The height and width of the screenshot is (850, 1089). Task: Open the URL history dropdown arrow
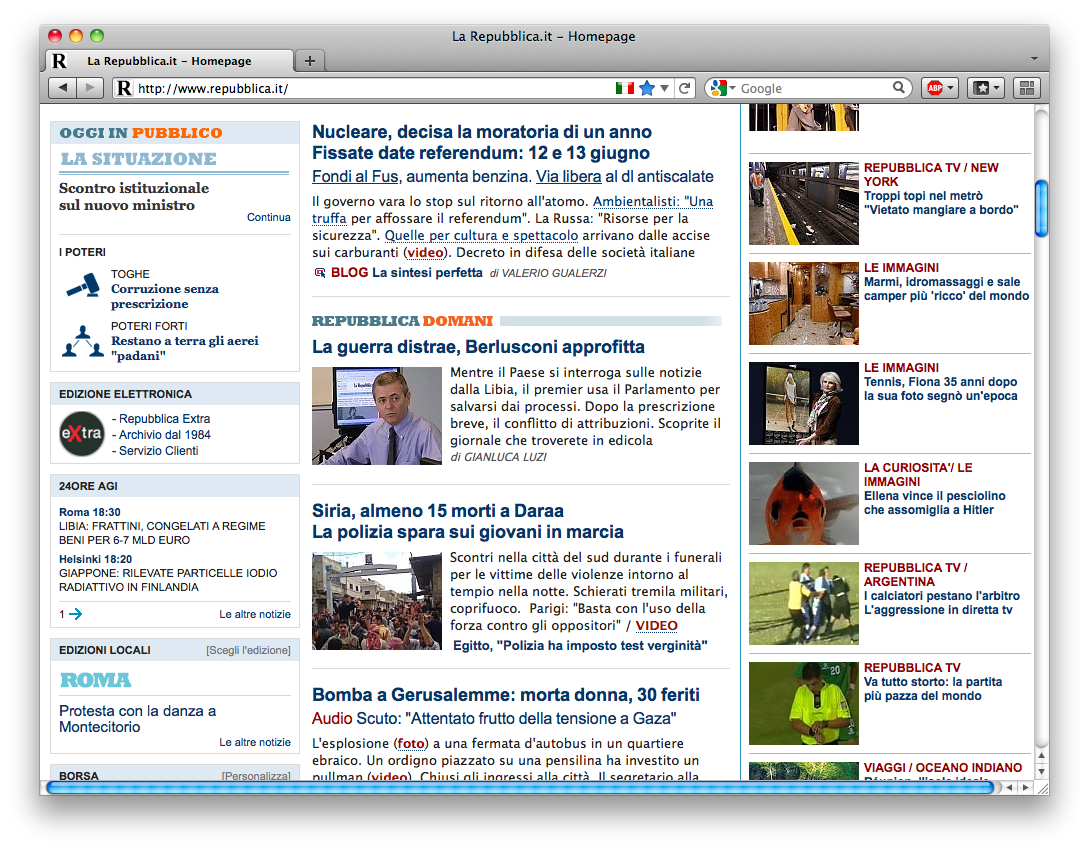click(x=665, y=88)
